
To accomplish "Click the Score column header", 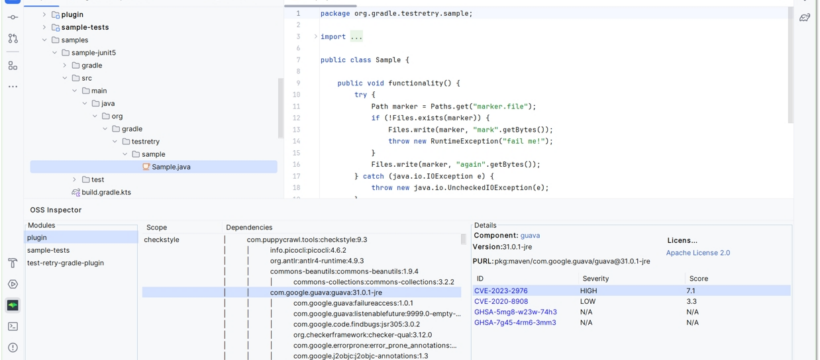I will tap(698, 279).
